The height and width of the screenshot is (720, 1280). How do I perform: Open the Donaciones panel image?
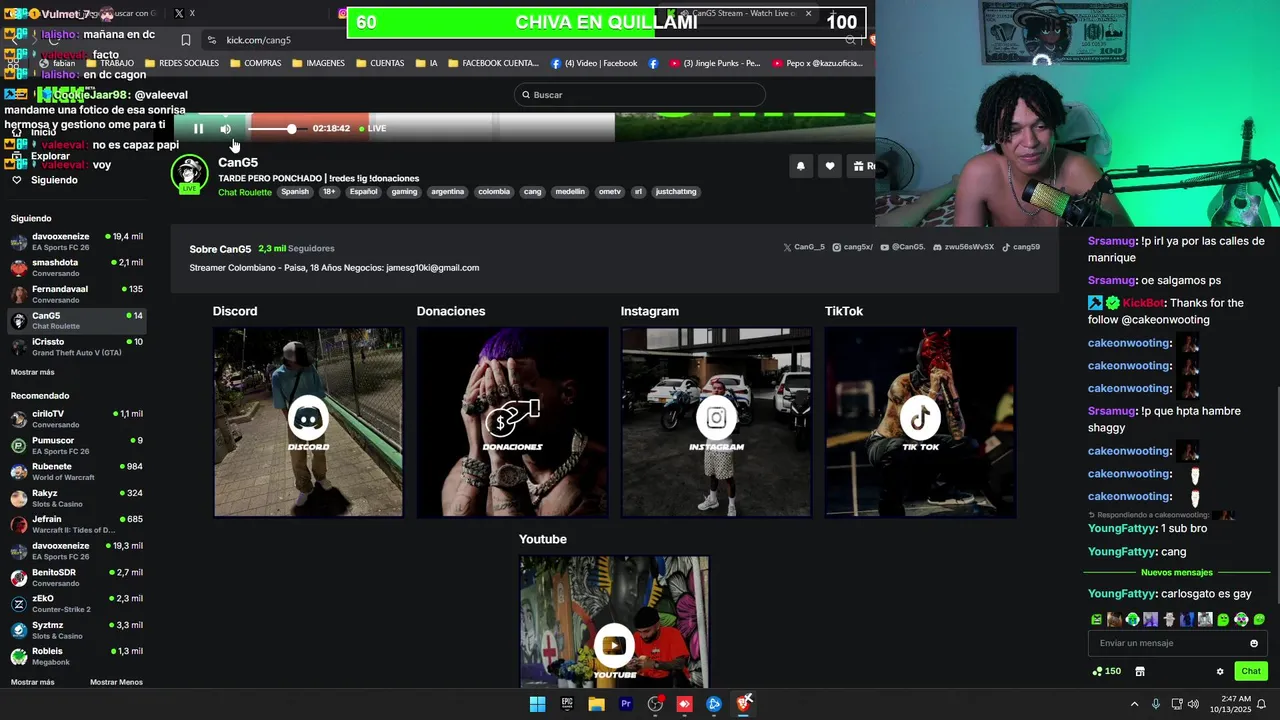512,422
